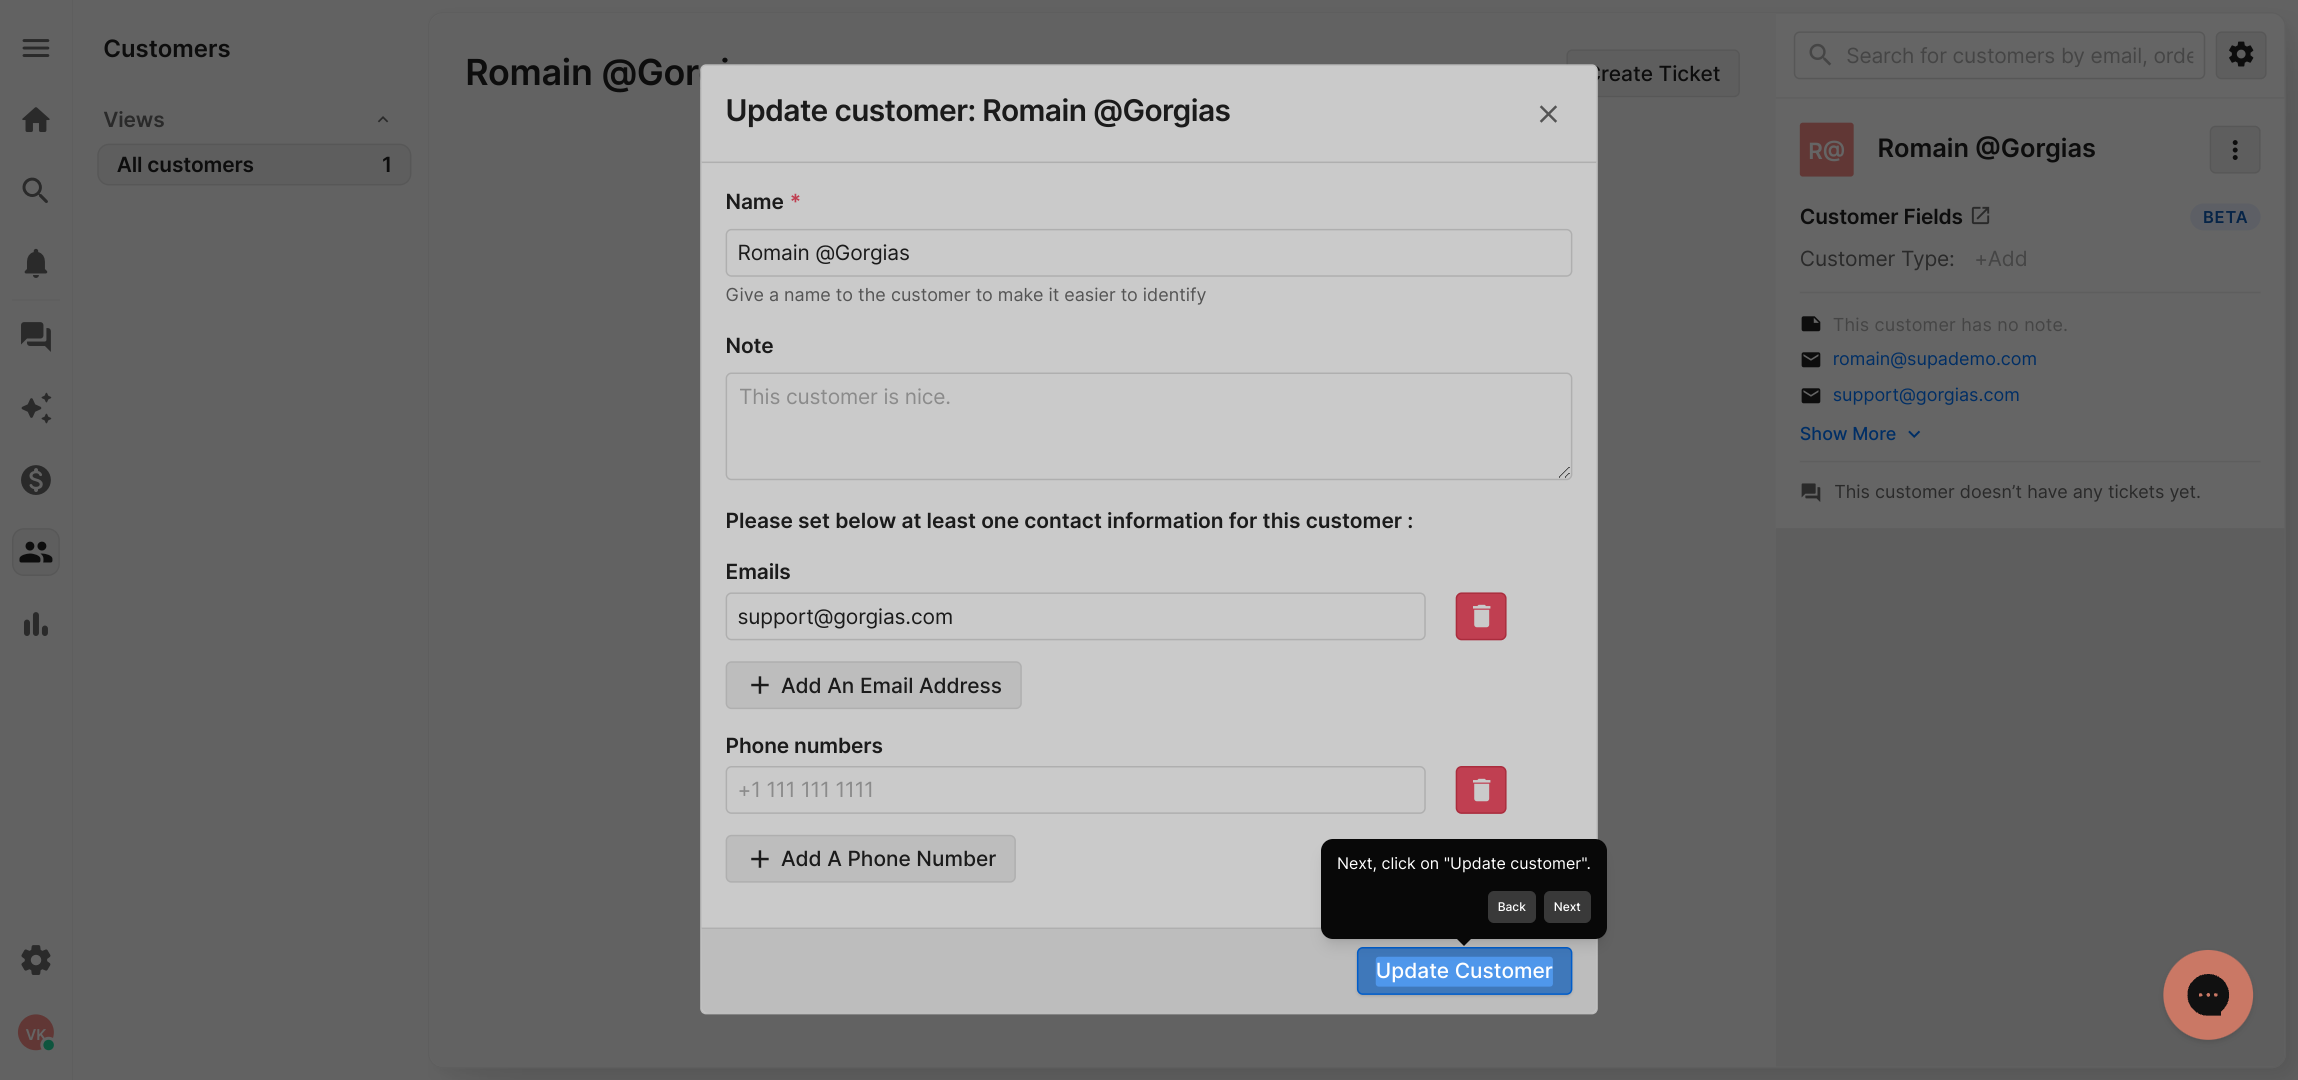Open search from the left sidebar

click(x=36, y=190)
